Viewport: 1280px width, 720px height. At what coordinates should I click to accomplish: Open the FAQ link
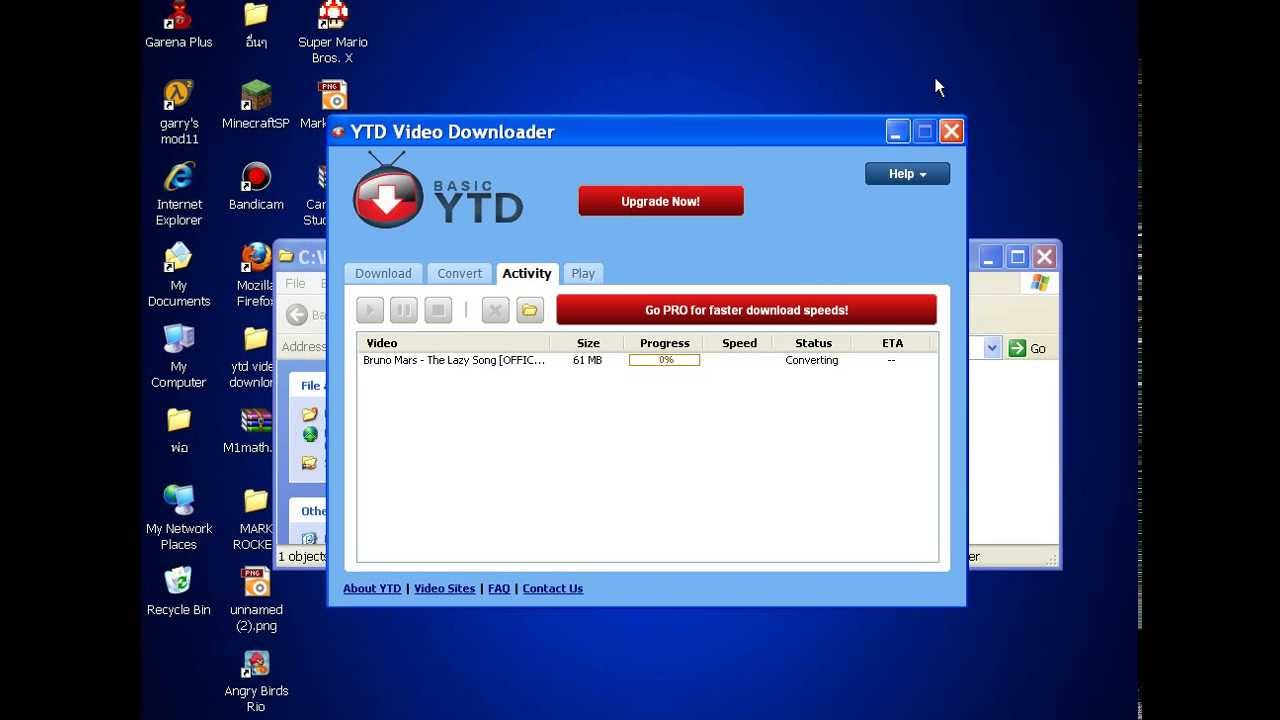click(499, 589)
